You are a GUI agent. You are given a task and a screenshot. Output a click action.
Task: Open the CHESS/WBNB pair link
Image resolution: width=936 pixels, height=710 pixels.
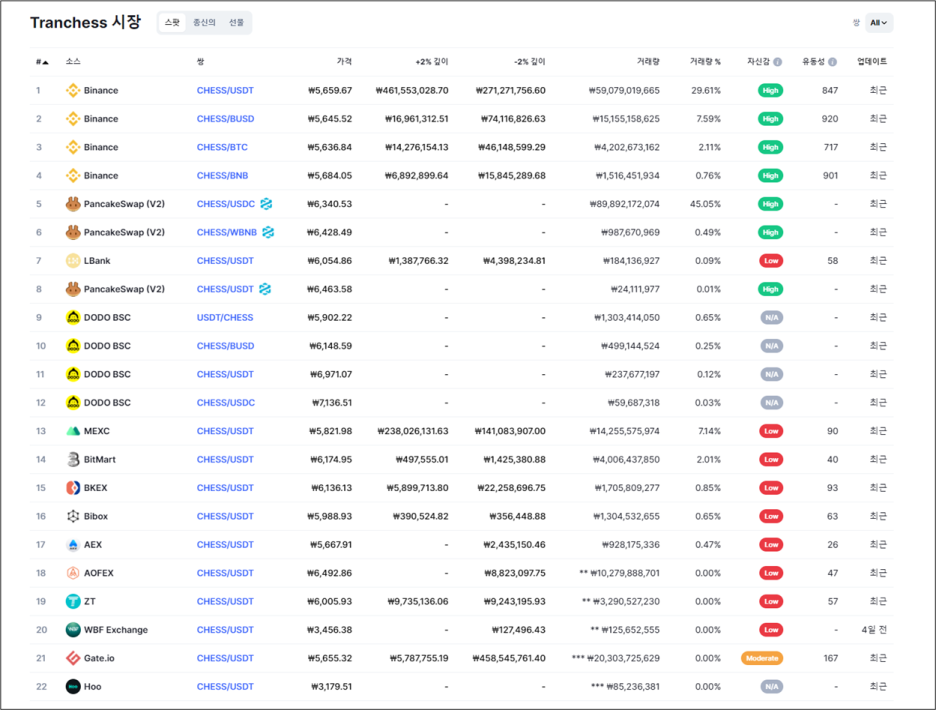pos(227,232)
